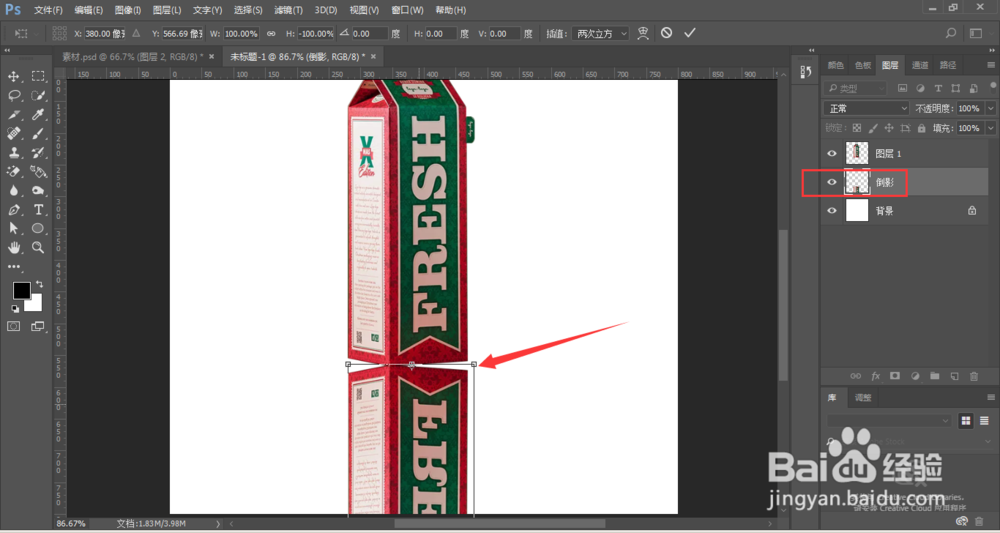Viewport: 1000px width, 533px height.
Task: Hide the 图层 1 layer with eye icon
Action: [x=832, y=154]
